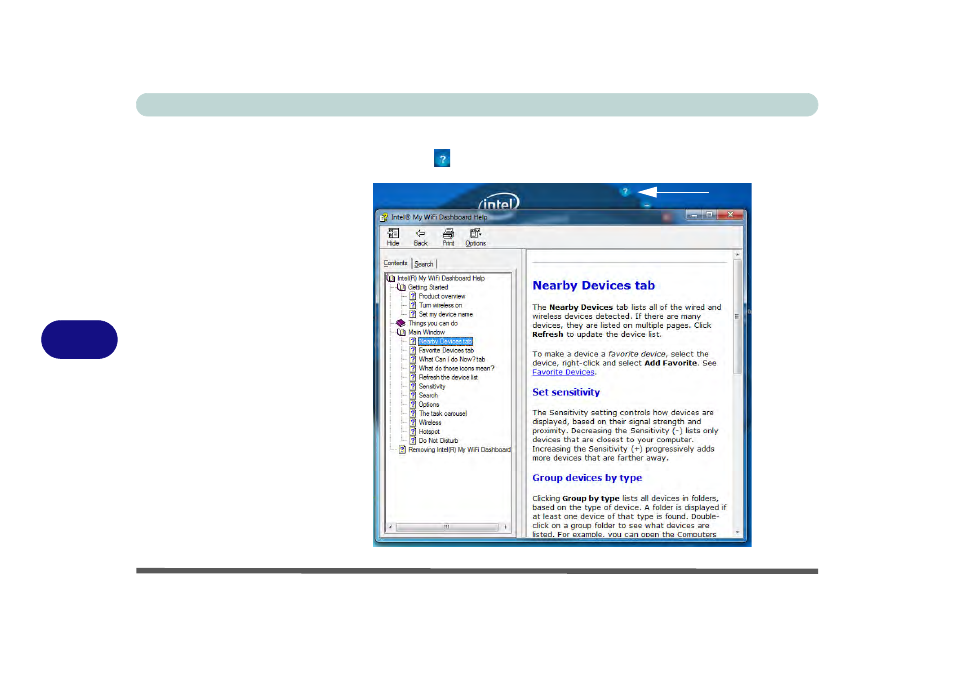This screenshot has width=954, height=673.
Task: Click the Group devices by type heading
Action: (x=587, y=478)
